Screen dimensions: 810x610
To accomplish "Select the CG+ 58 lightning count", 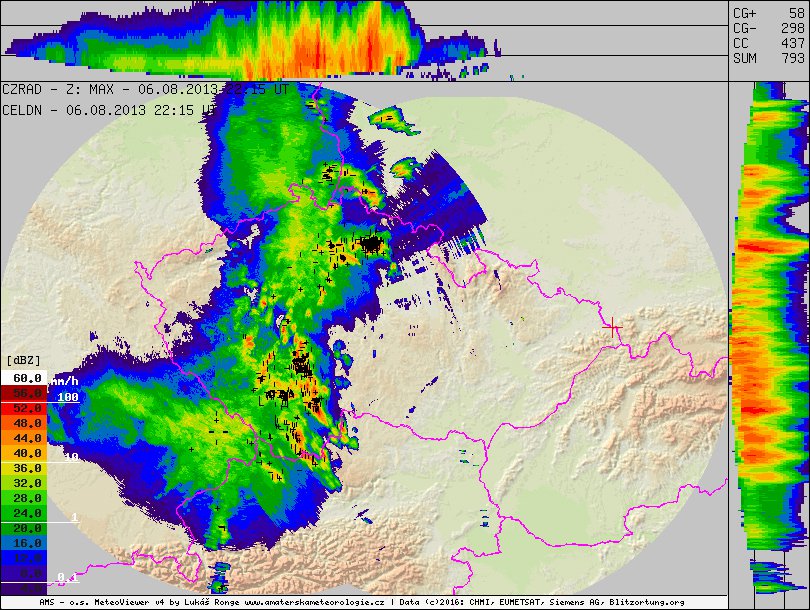I will tap(769, 13).
